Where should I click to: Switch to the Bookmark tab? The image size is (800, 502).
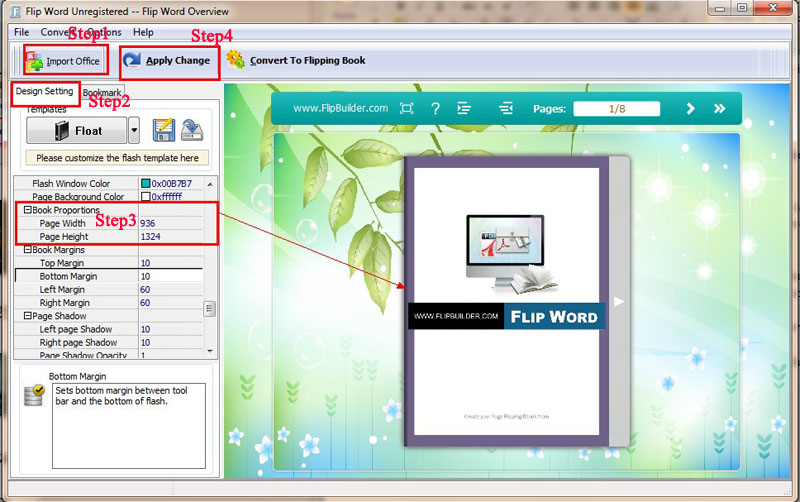[x=102, y=93]
